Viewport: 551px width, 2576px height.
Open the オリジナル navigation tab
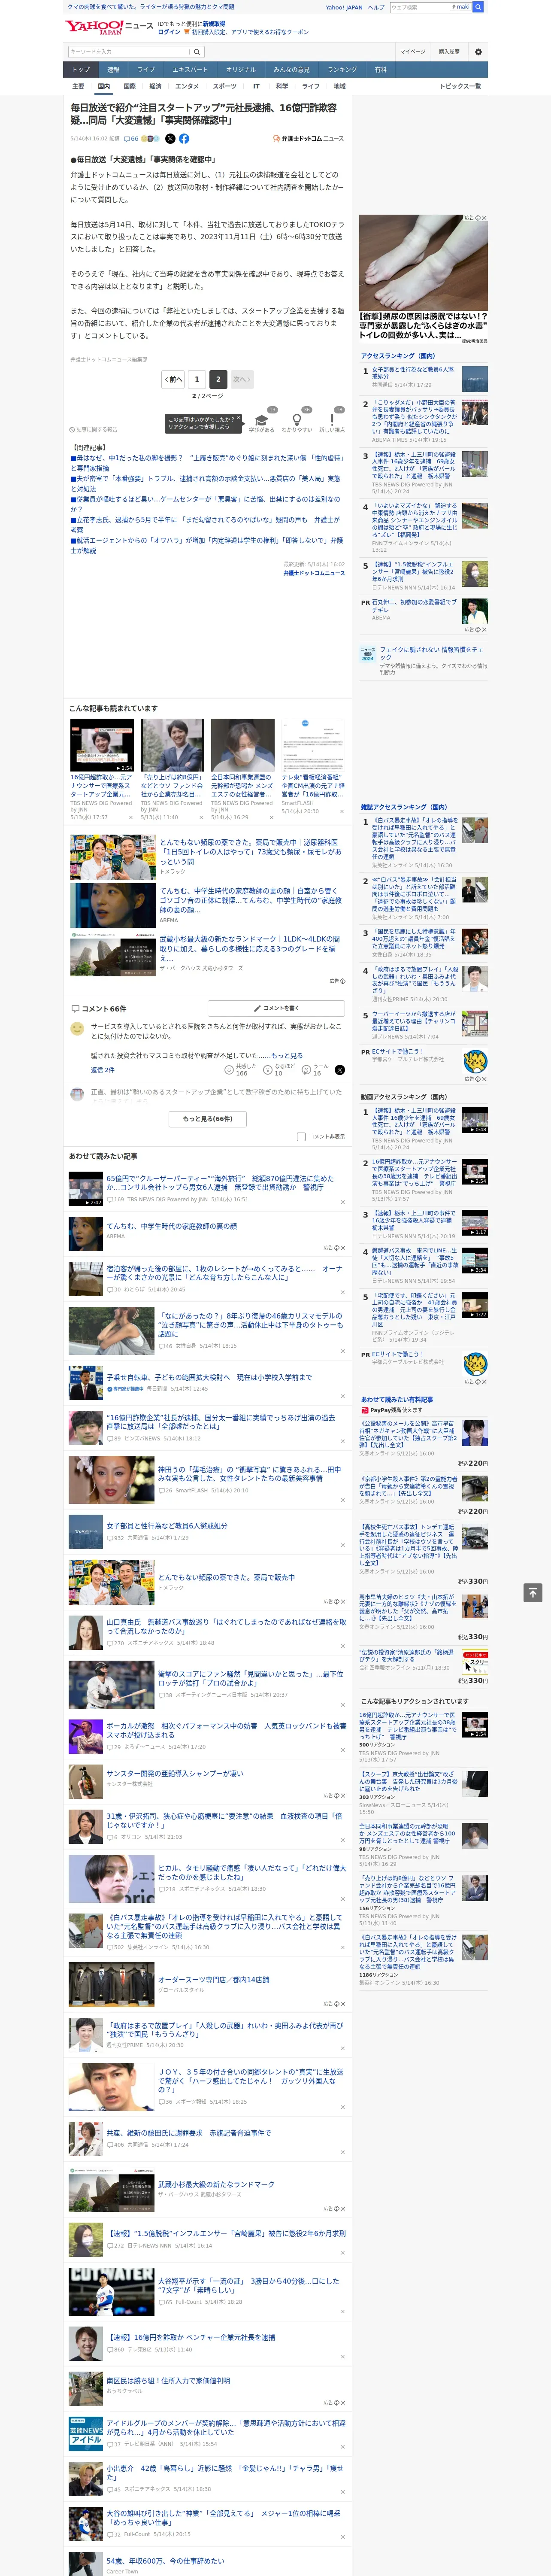[x=241, y=70]
